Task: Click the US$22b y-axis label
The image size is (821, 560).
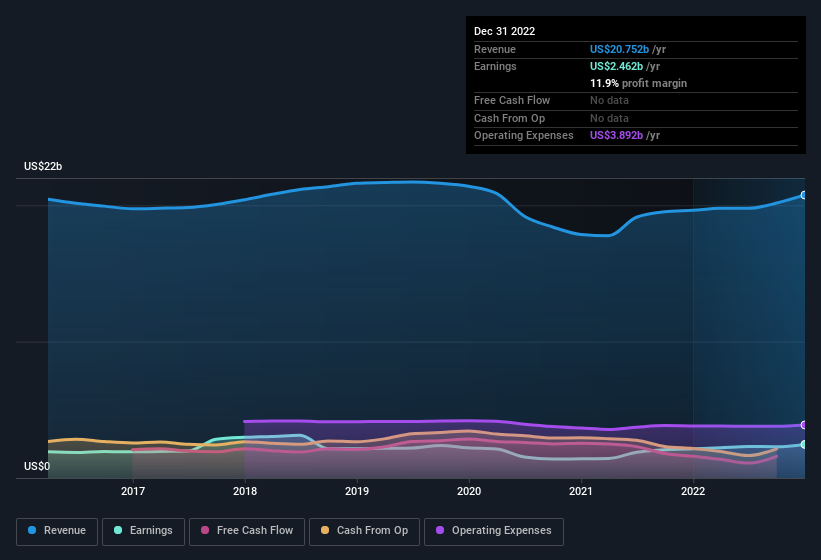Action: tap(43, 166)
